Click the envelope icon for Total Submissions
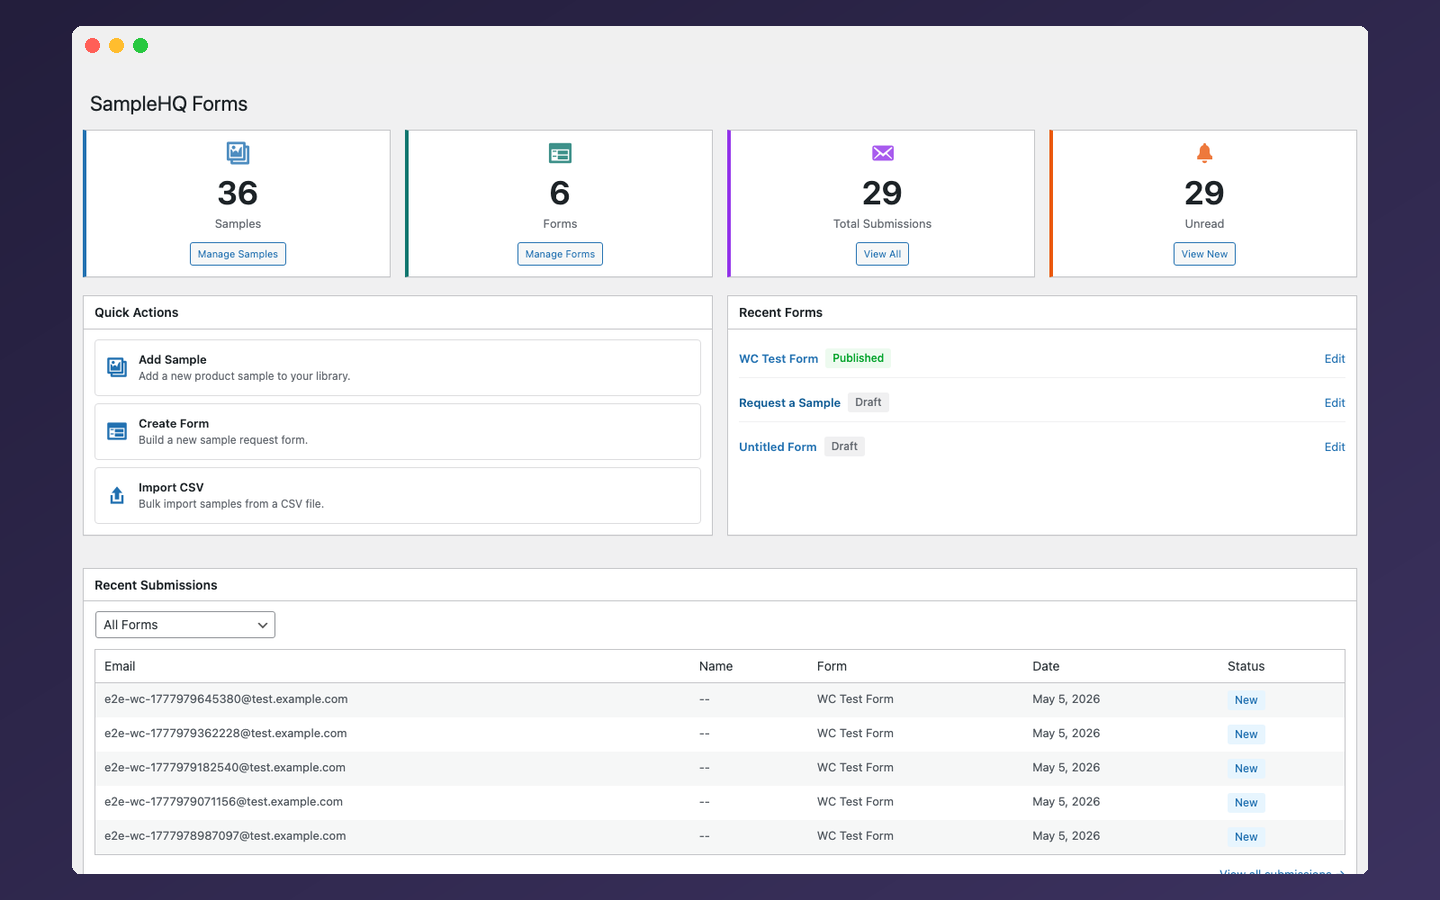Viewport: 1440px width, 900px height. tap(883, 153)
